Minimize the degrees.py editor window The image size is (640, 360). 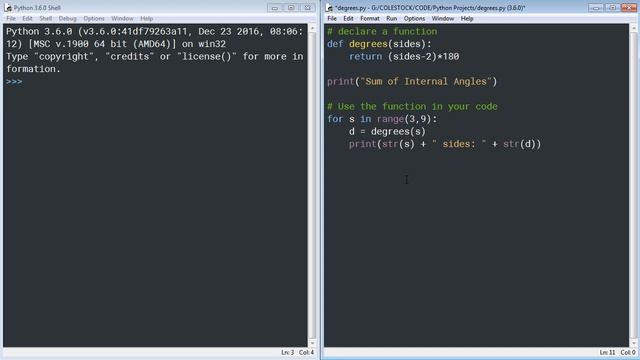[x=596, y=7]
